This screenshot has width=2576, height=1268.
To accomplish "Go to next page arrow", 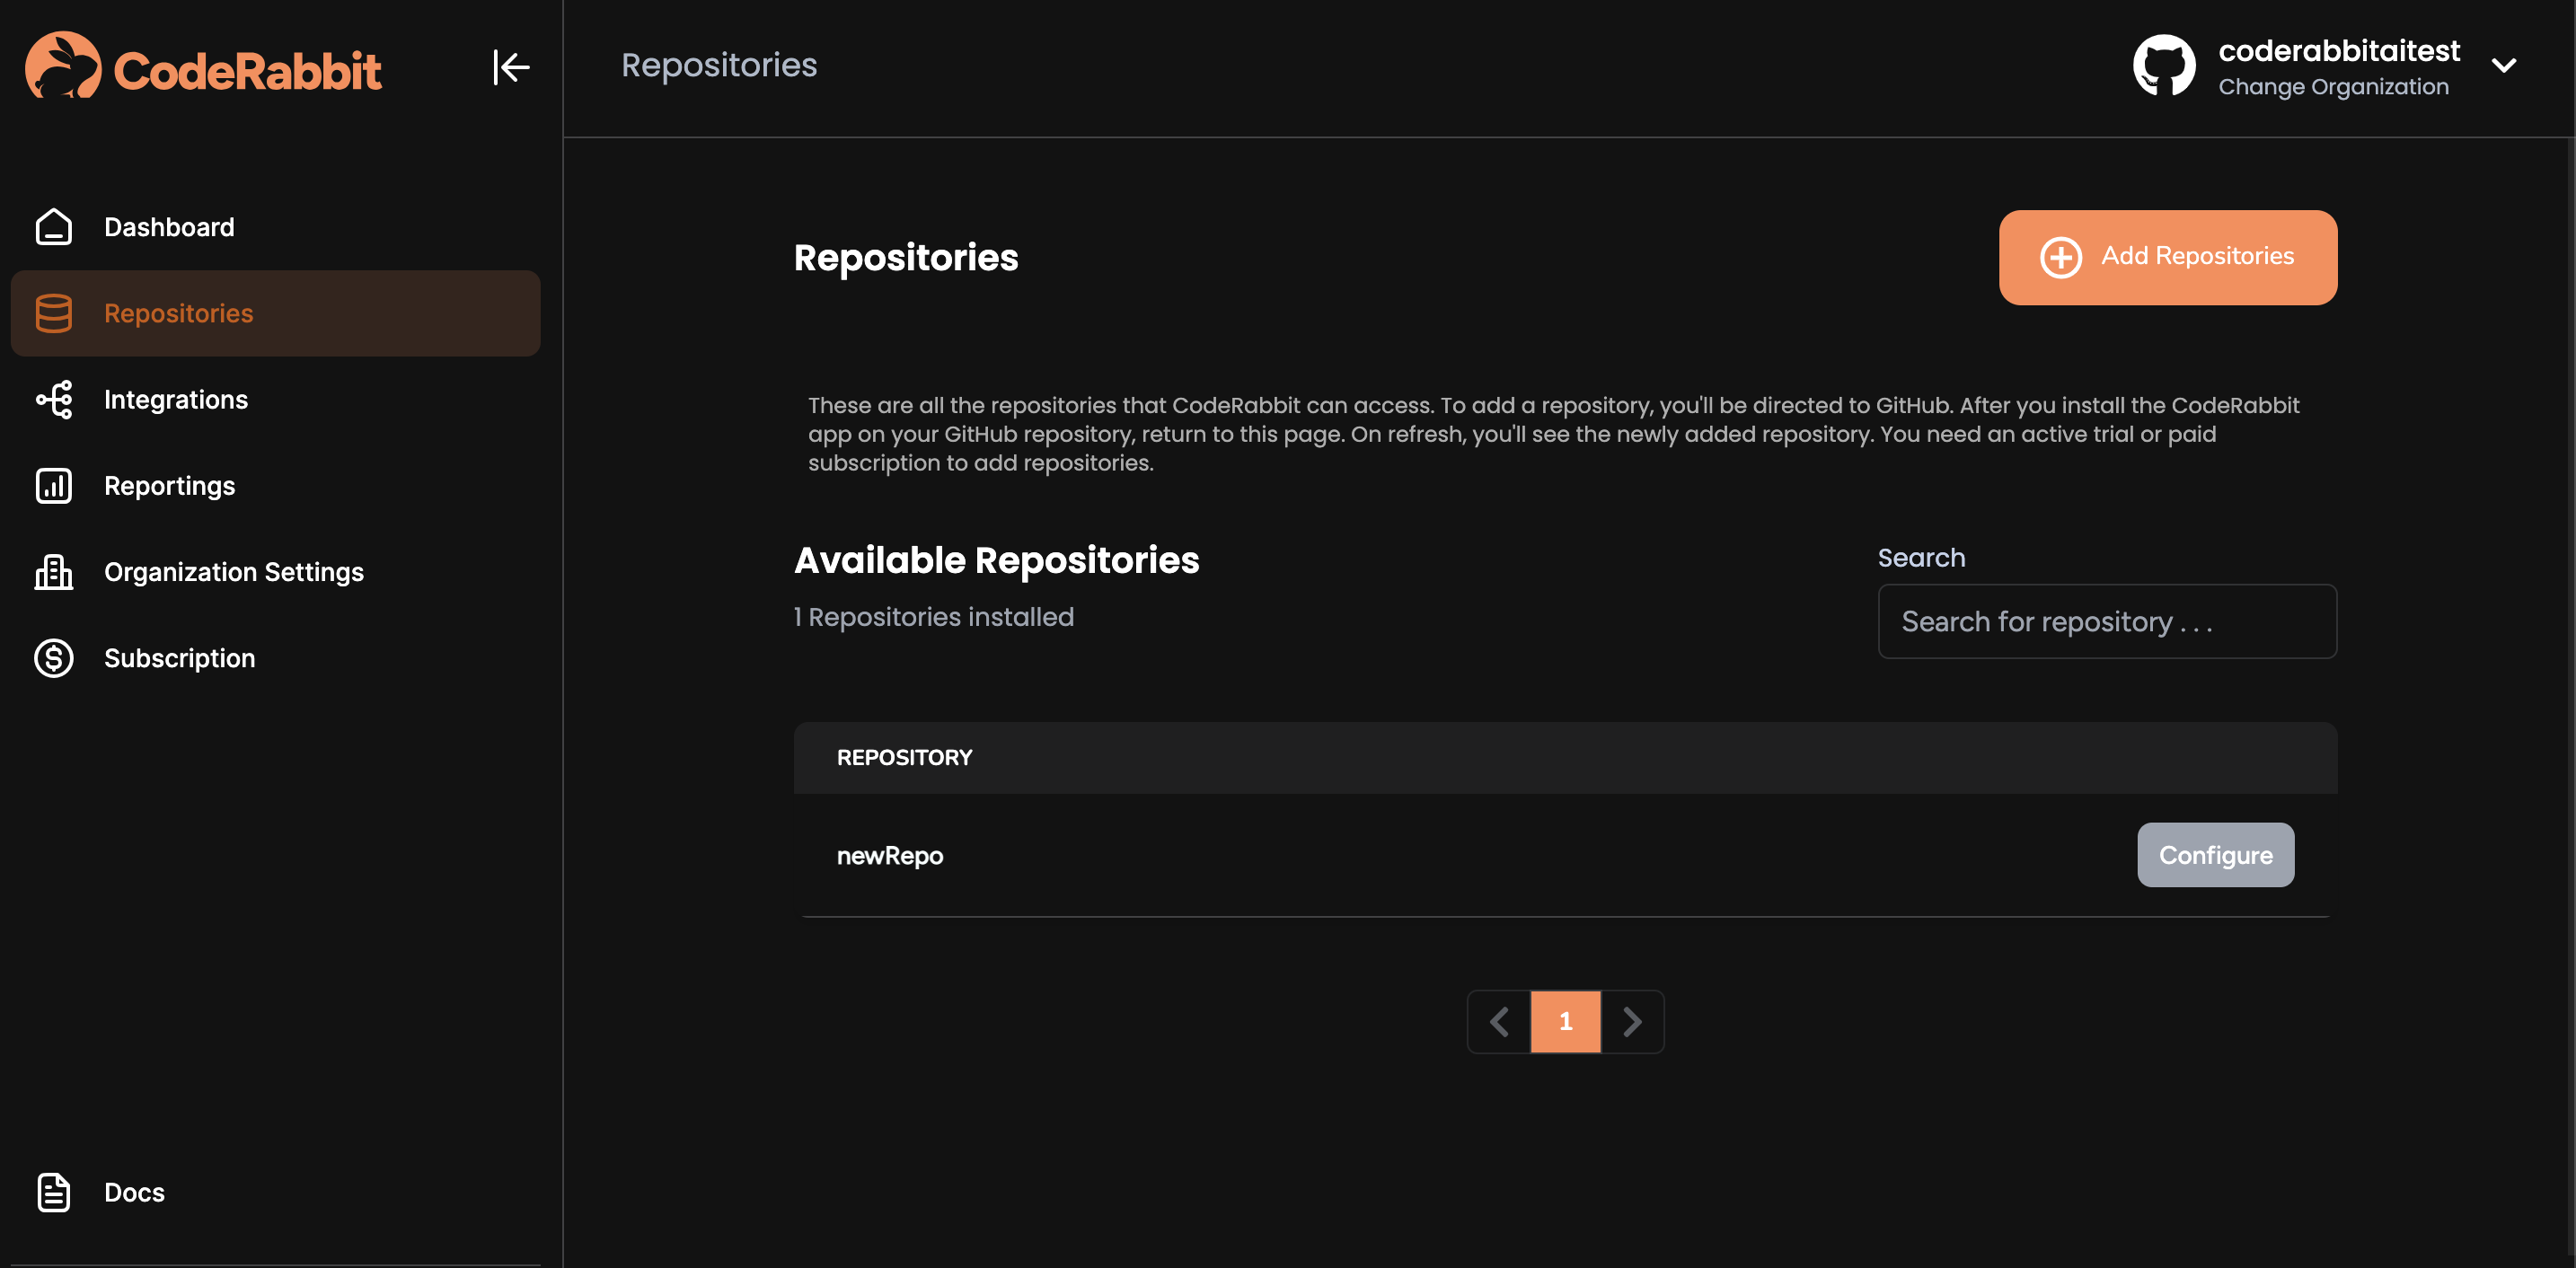I will click(x=1632, y=1021).
